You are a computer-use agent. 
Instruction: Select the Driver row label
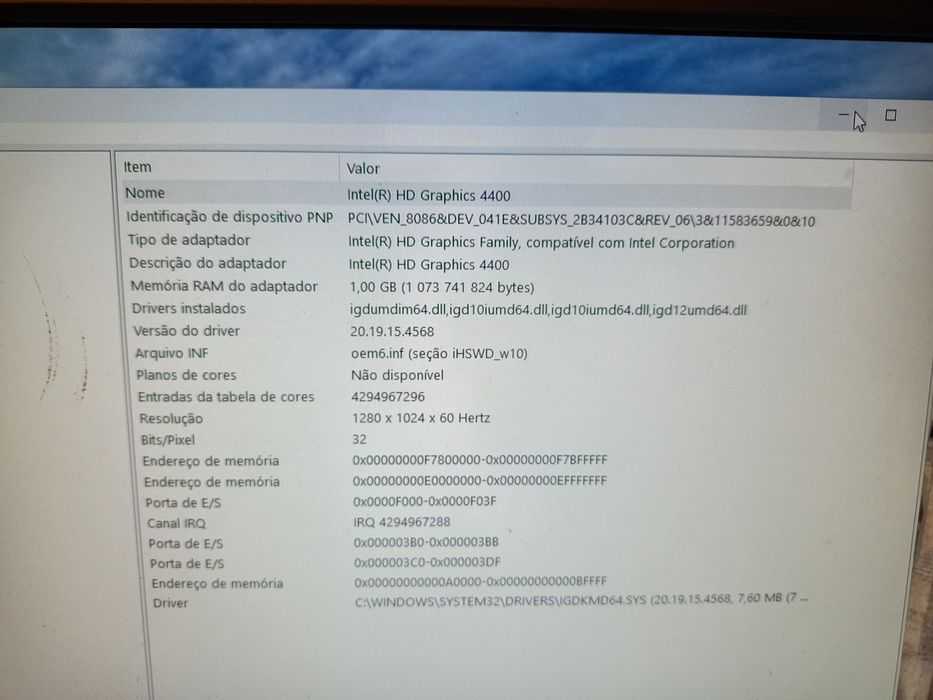pyautogui.click(x=170, y=602)
